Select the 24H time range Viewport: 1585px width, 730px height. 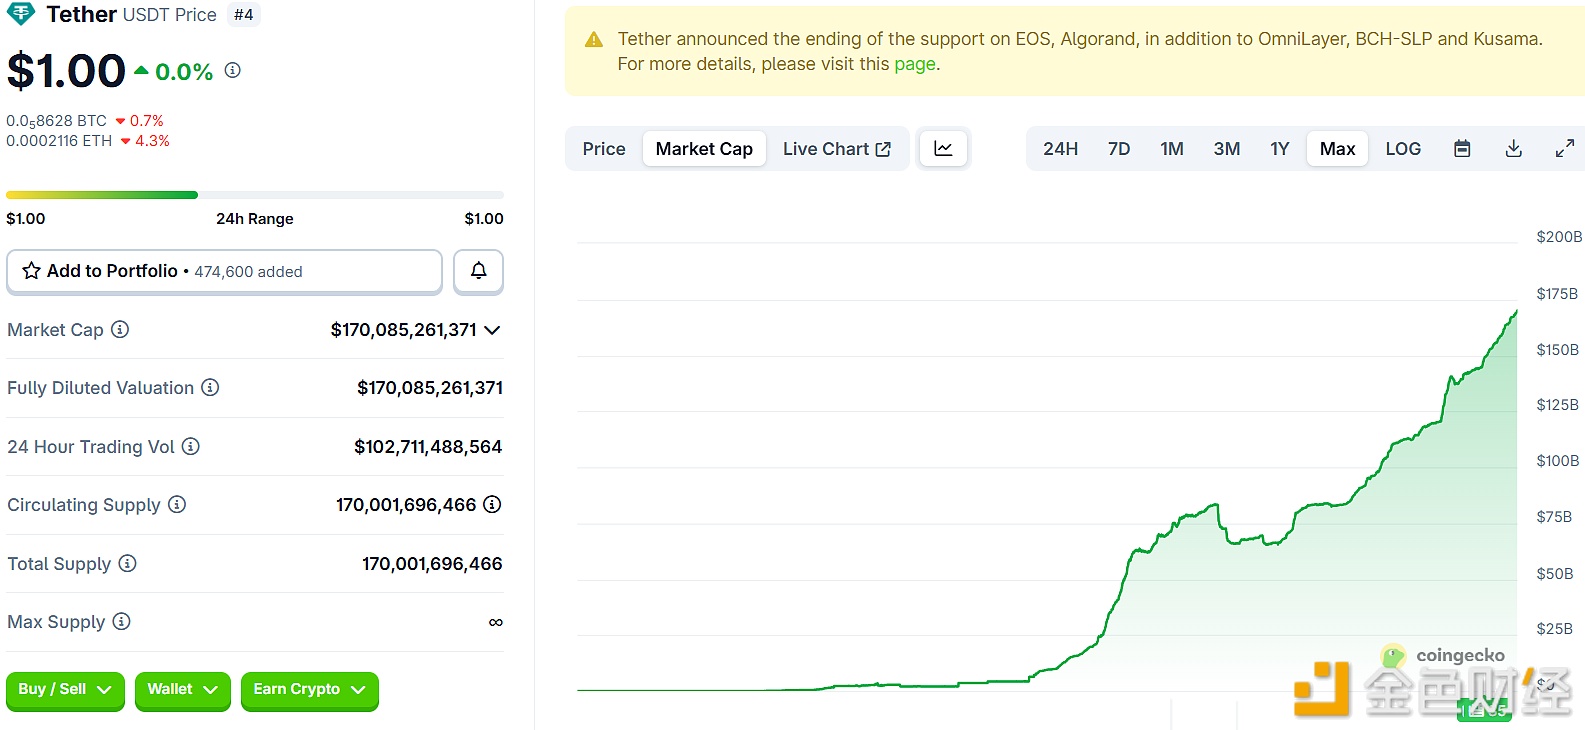pyautogui.click(x=1060, y=149)
